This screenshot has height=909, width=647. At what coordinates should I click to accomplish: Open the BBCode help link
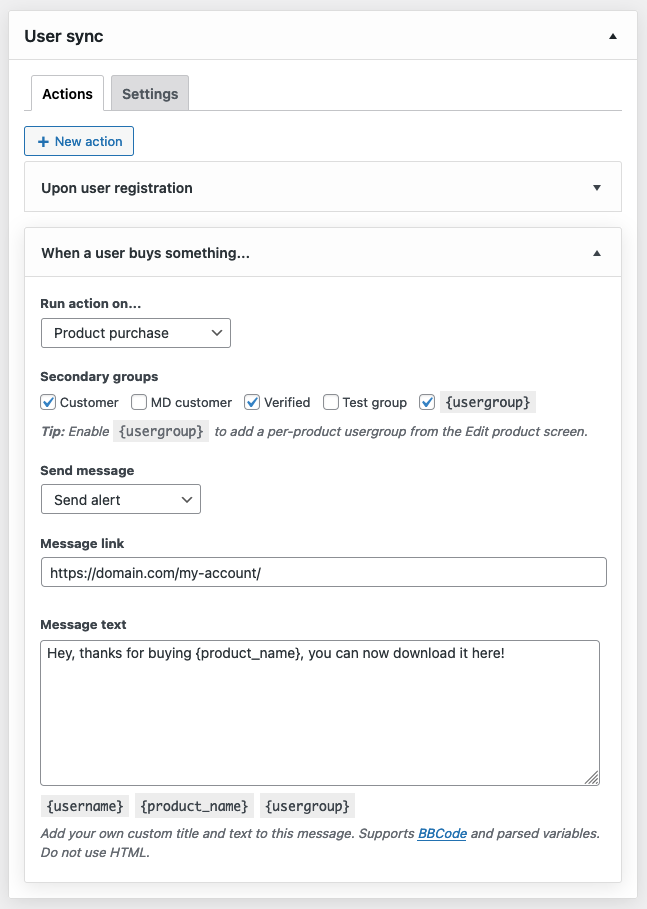click(x=442, y=833)
